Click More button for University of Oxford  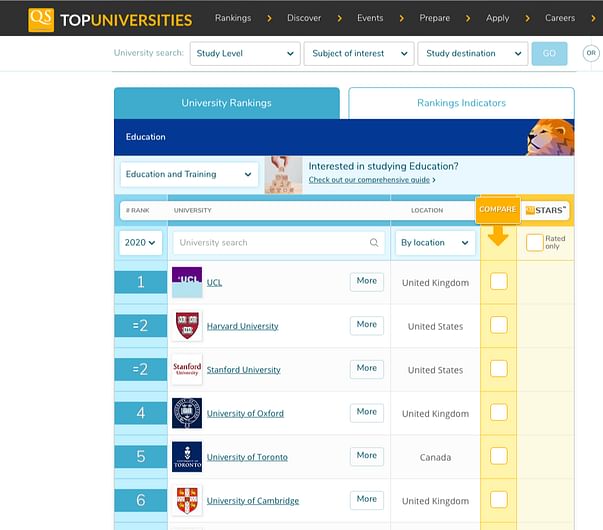[366, 412]
